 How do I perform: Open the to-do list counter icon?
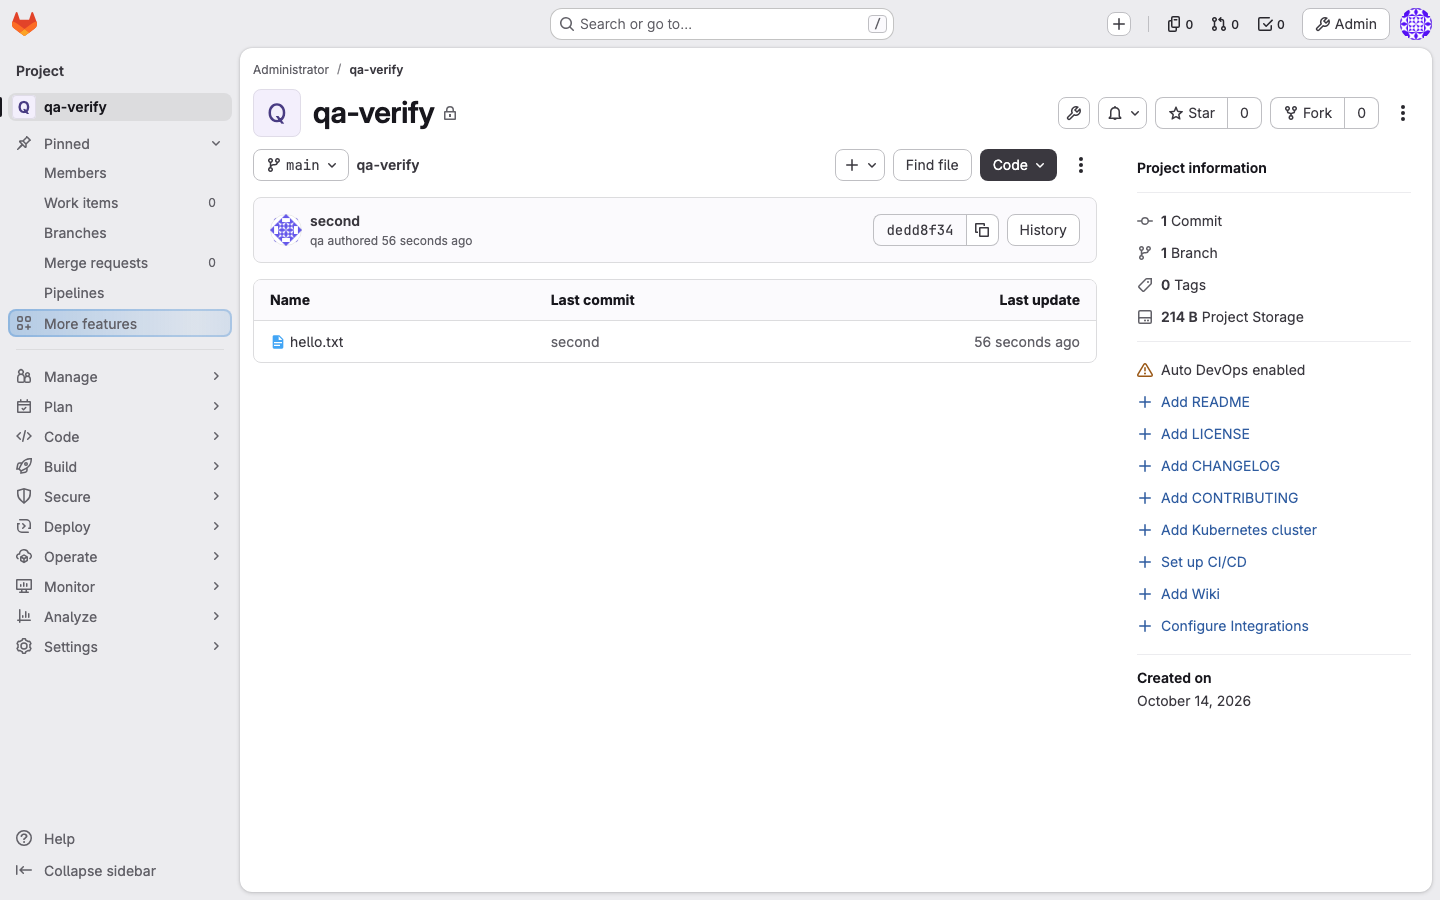click(1271, 24)
